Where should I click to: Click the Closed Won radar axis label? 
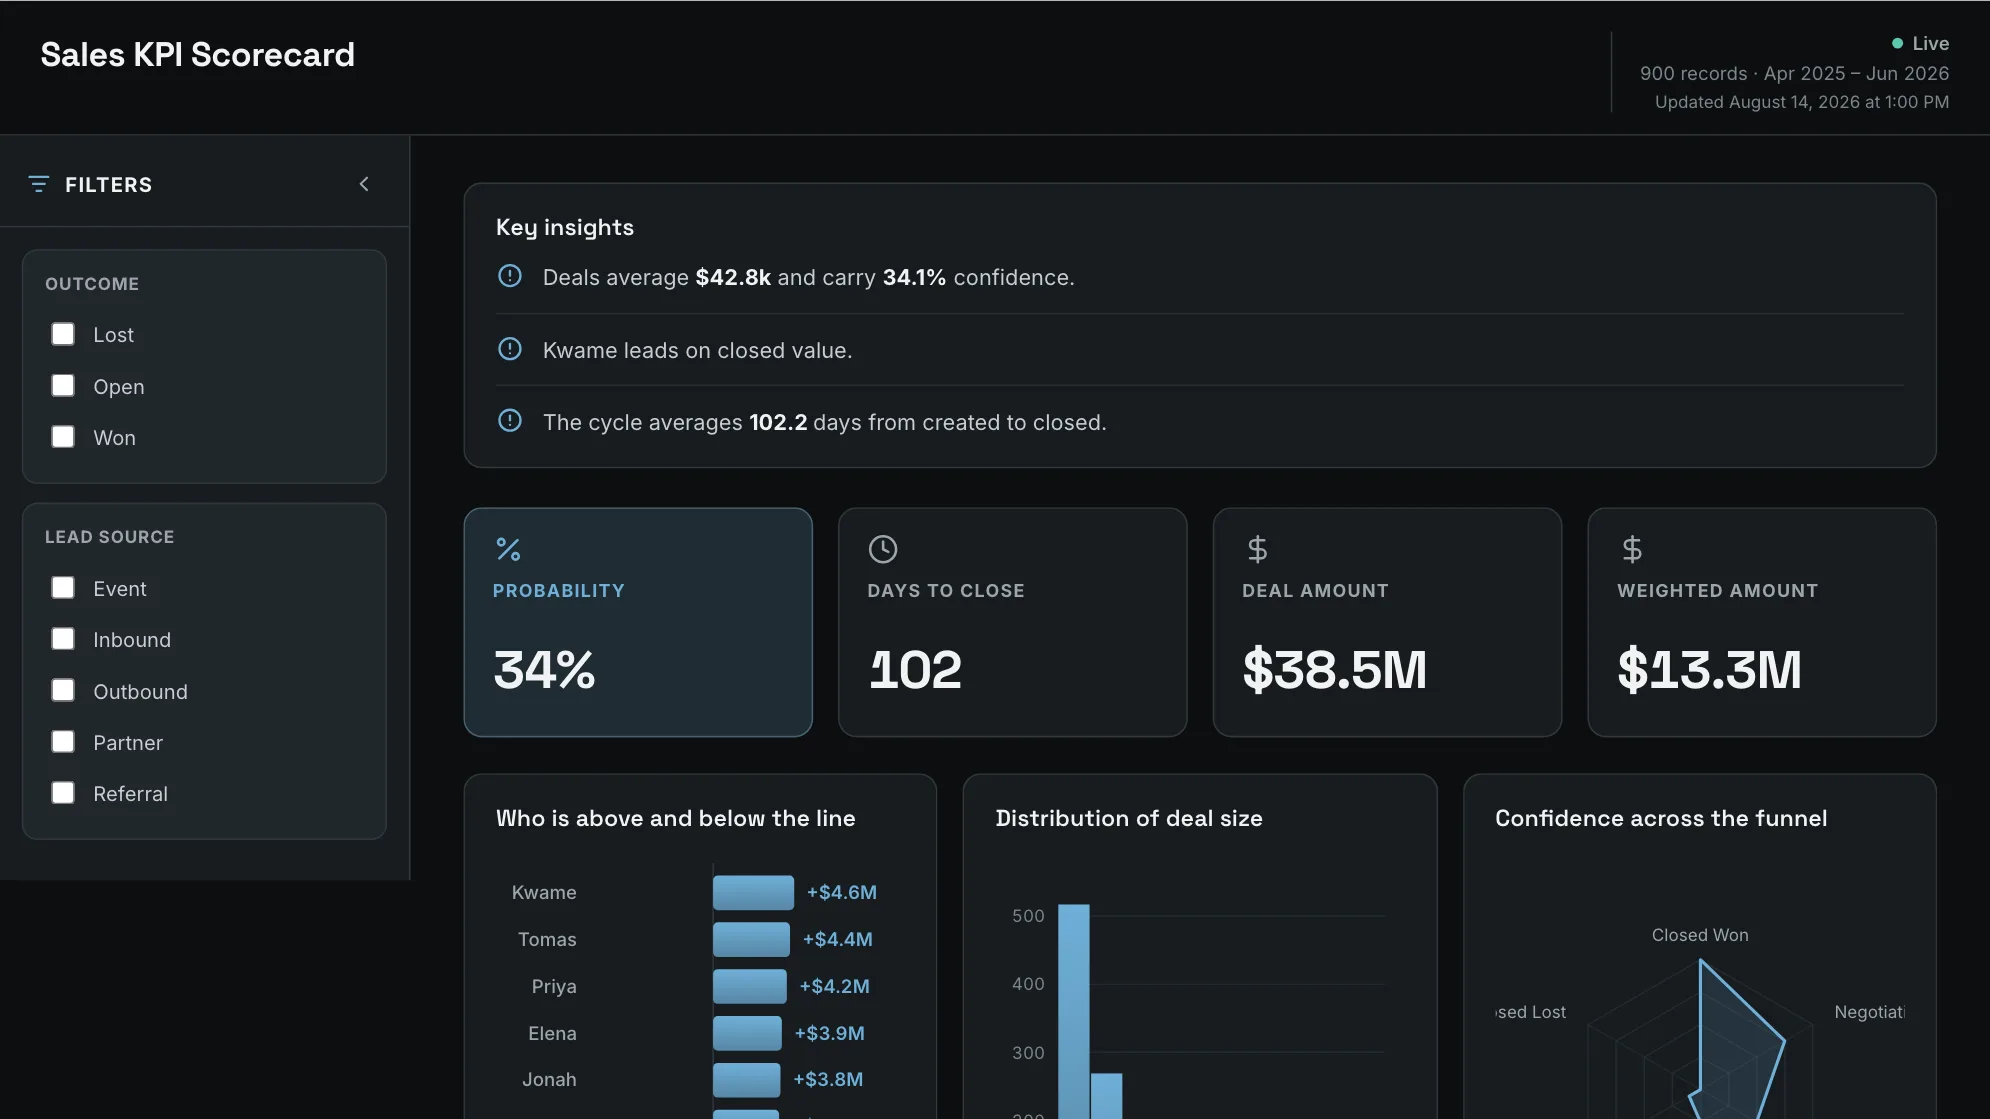click(x=1700, y=935)
